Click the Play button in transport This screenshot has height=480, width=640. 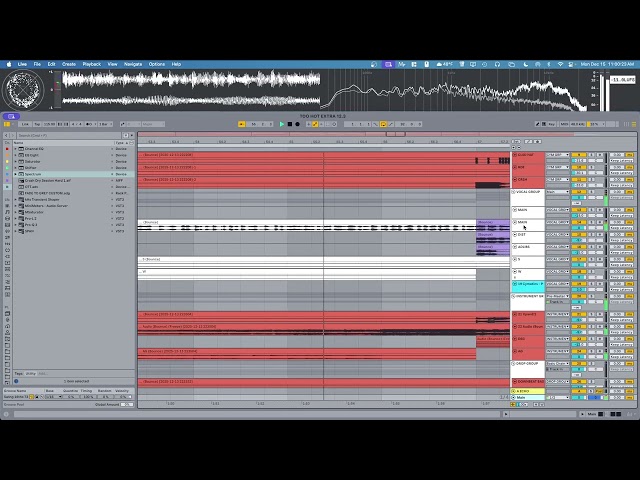[282, 124]
